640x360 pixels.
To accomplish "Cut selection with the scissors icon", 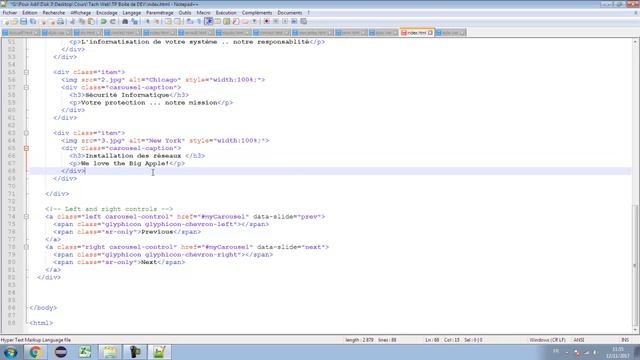I will pyautogui.click(x=72, y=21).
